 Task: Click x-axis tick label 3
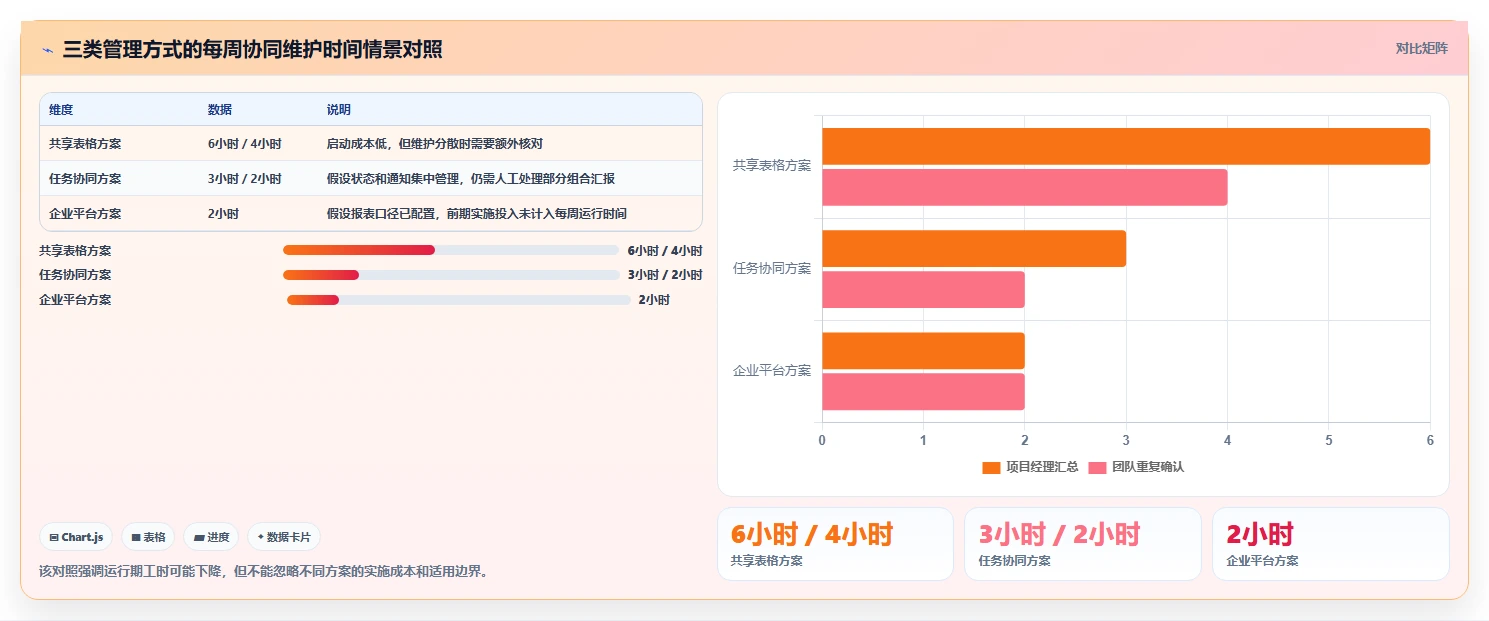(x=1126, y=441)
